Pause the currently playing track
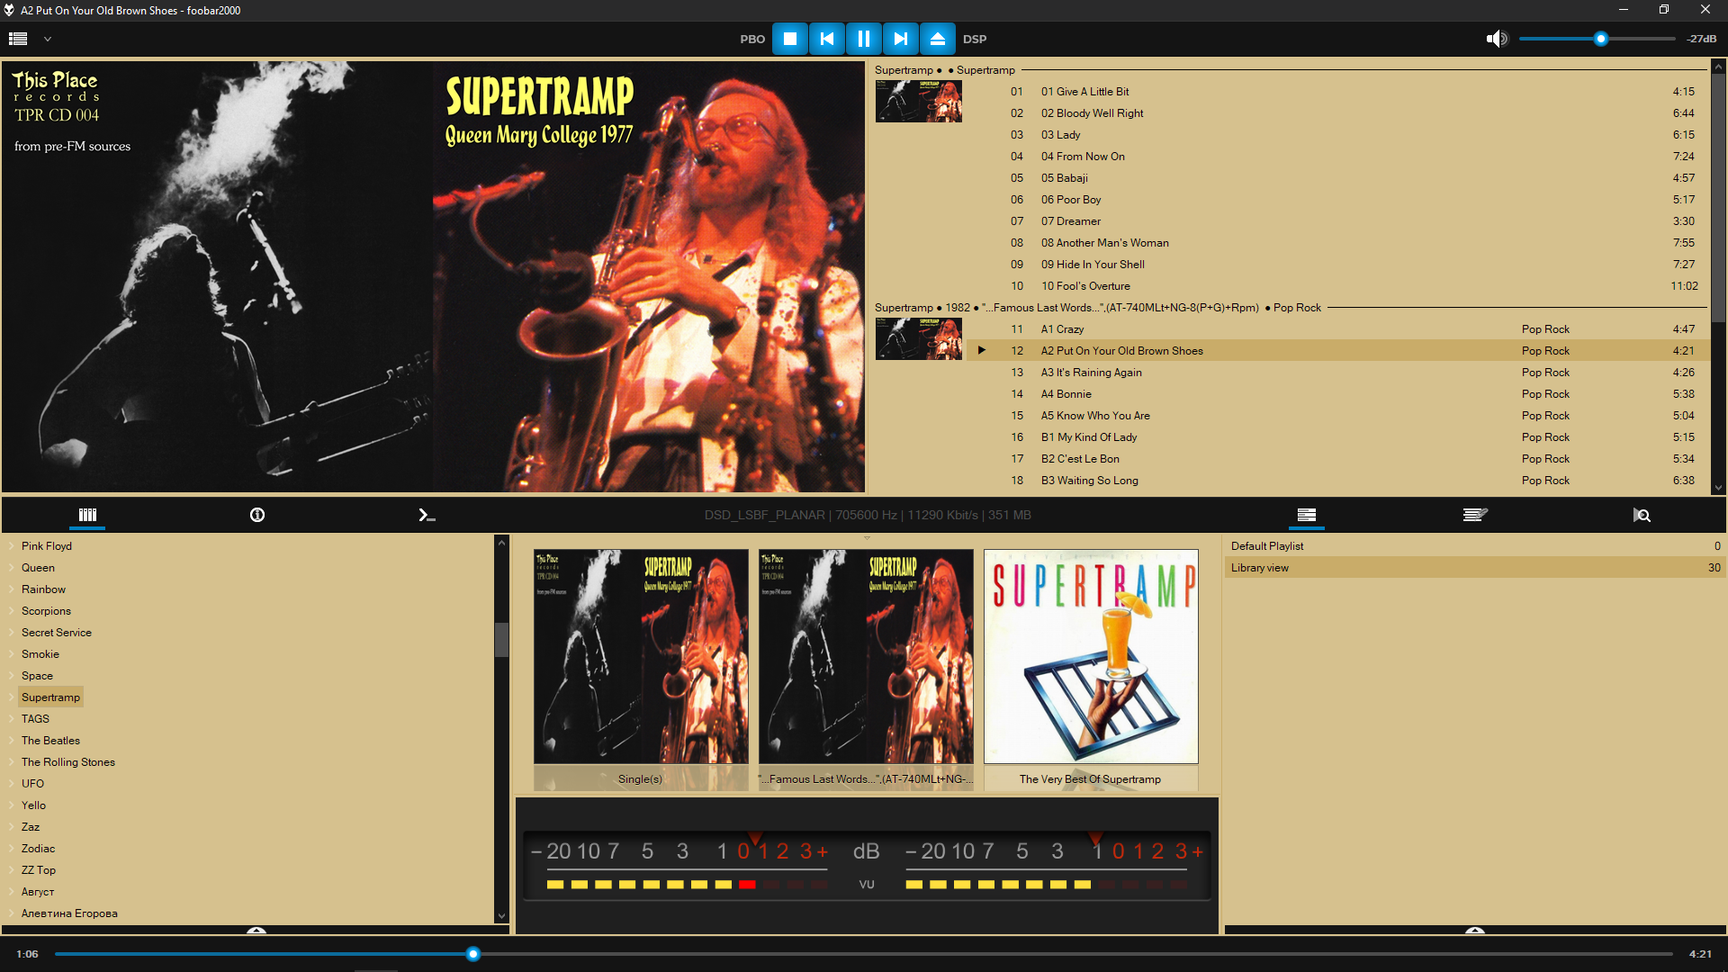Image resolution: width=1728 pixels, height=972 pixels. [864, 39]
